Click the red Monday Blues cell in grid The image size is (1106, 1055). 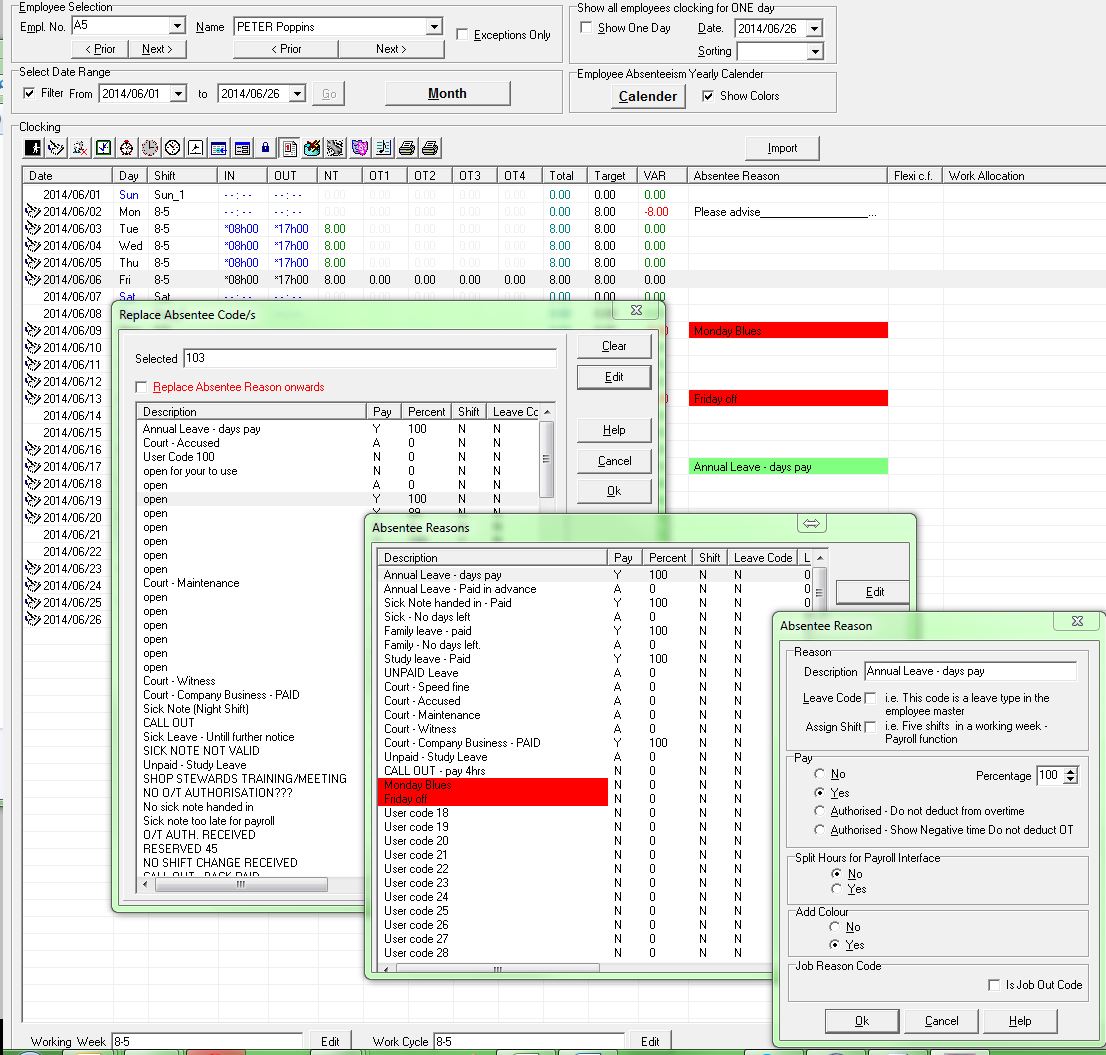tap(788, 331)
